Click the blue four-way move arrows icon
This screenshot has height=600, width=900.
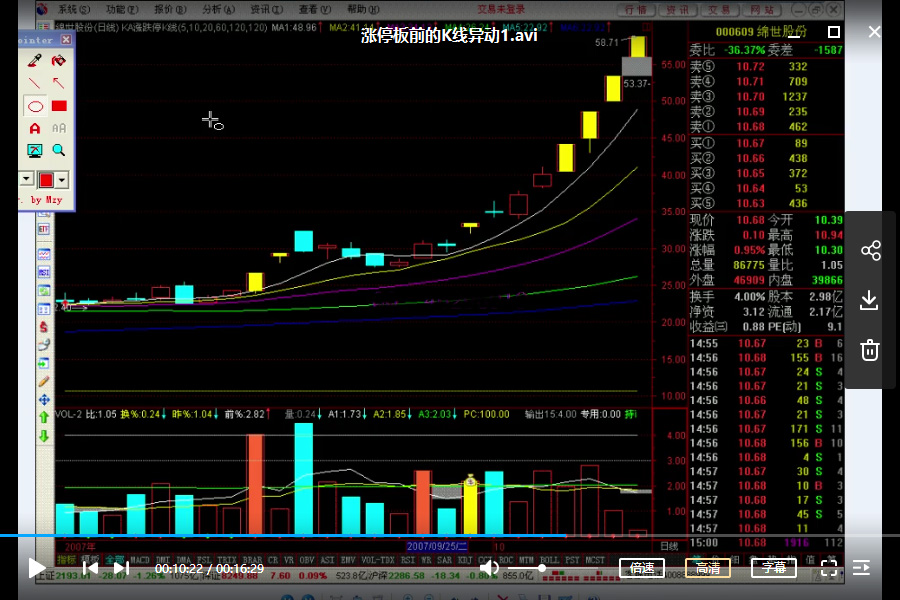[44, 400]
